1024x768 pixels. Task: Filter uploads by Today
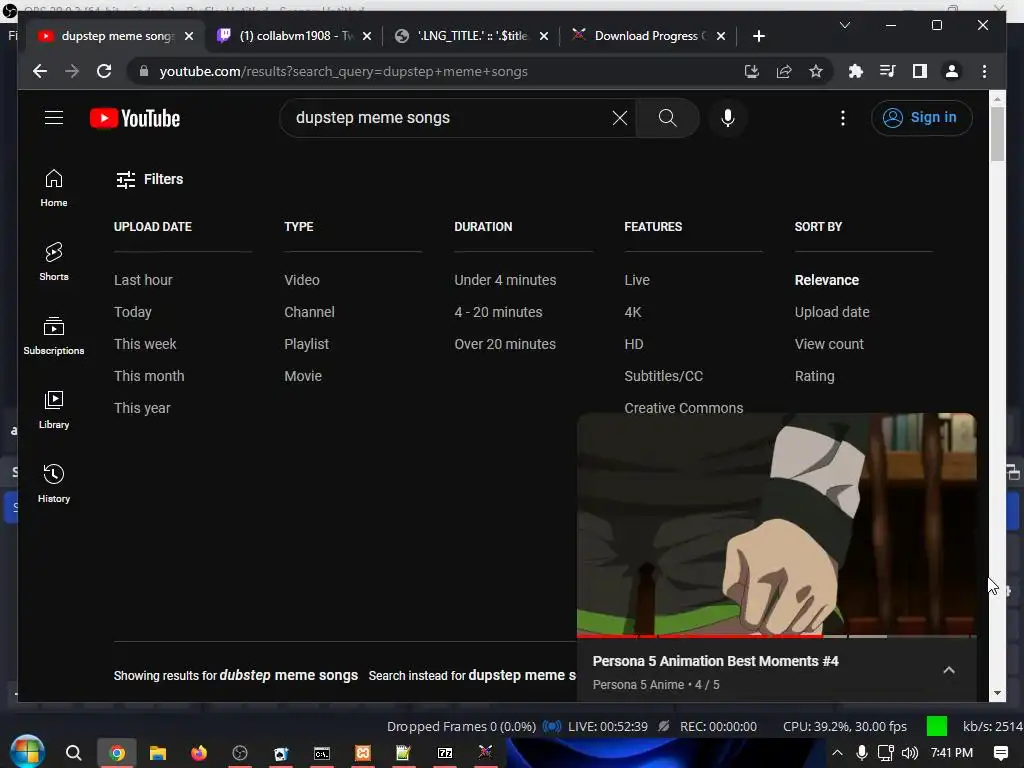(x=133, y=312)
